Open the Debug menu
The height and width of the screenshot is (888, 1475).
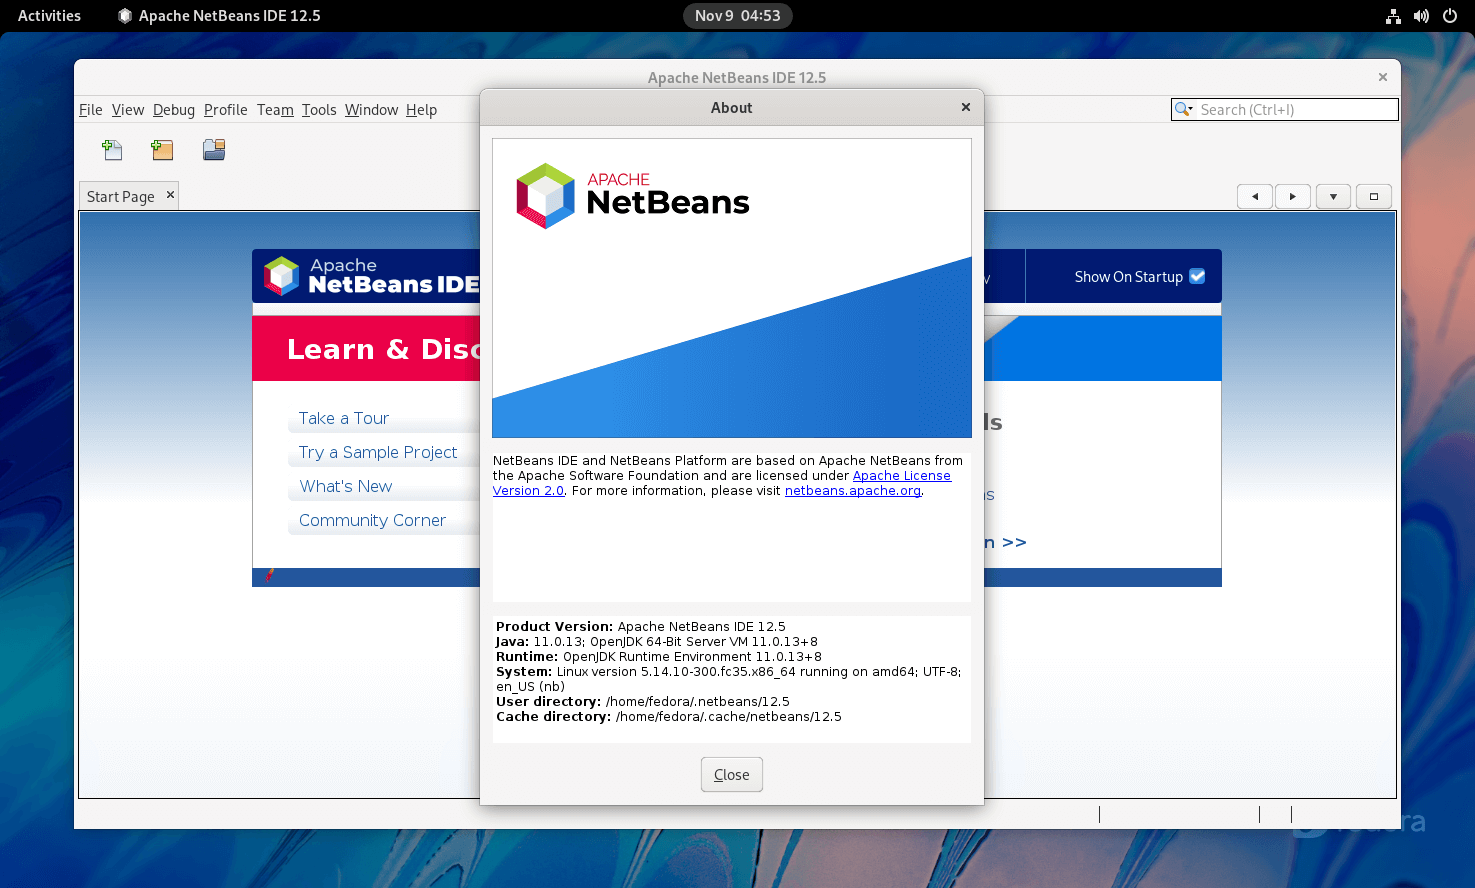174,110
